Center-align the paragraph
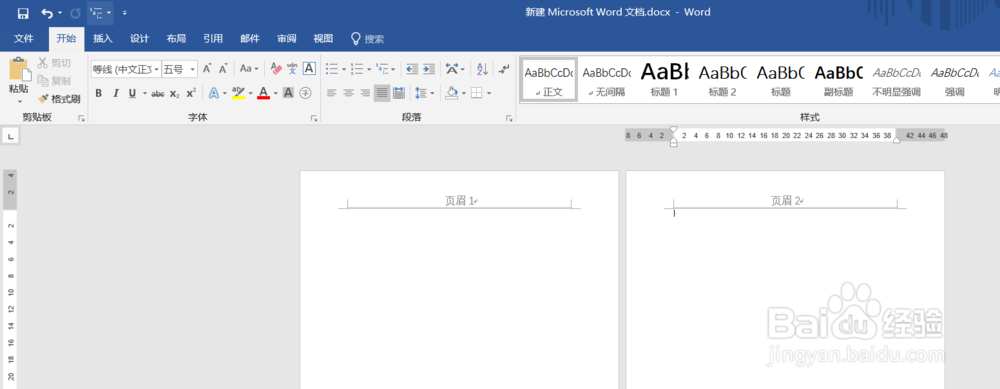Screen dimensions: 1000x389 (348, 93)
